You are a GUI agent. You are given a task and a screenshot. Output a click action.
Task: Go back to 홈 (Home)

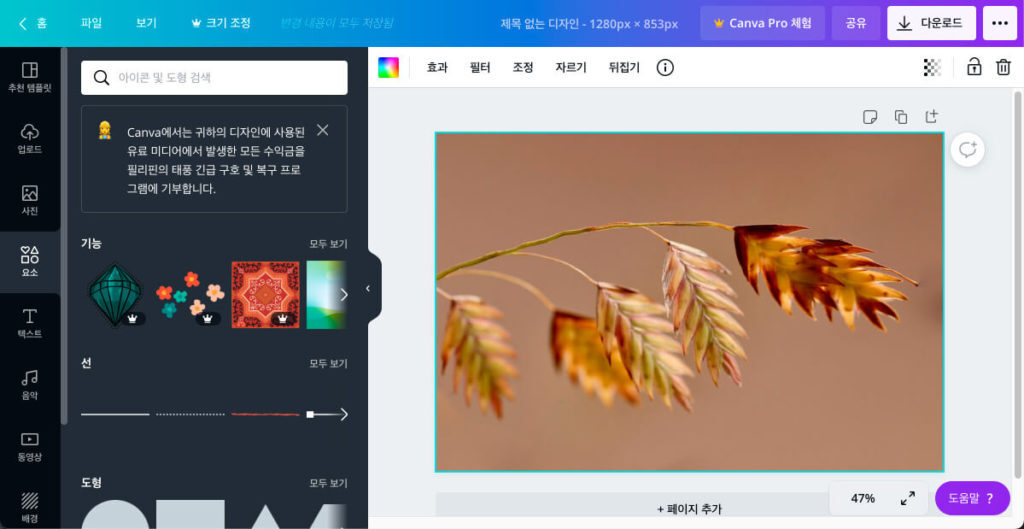pos(33,24)
